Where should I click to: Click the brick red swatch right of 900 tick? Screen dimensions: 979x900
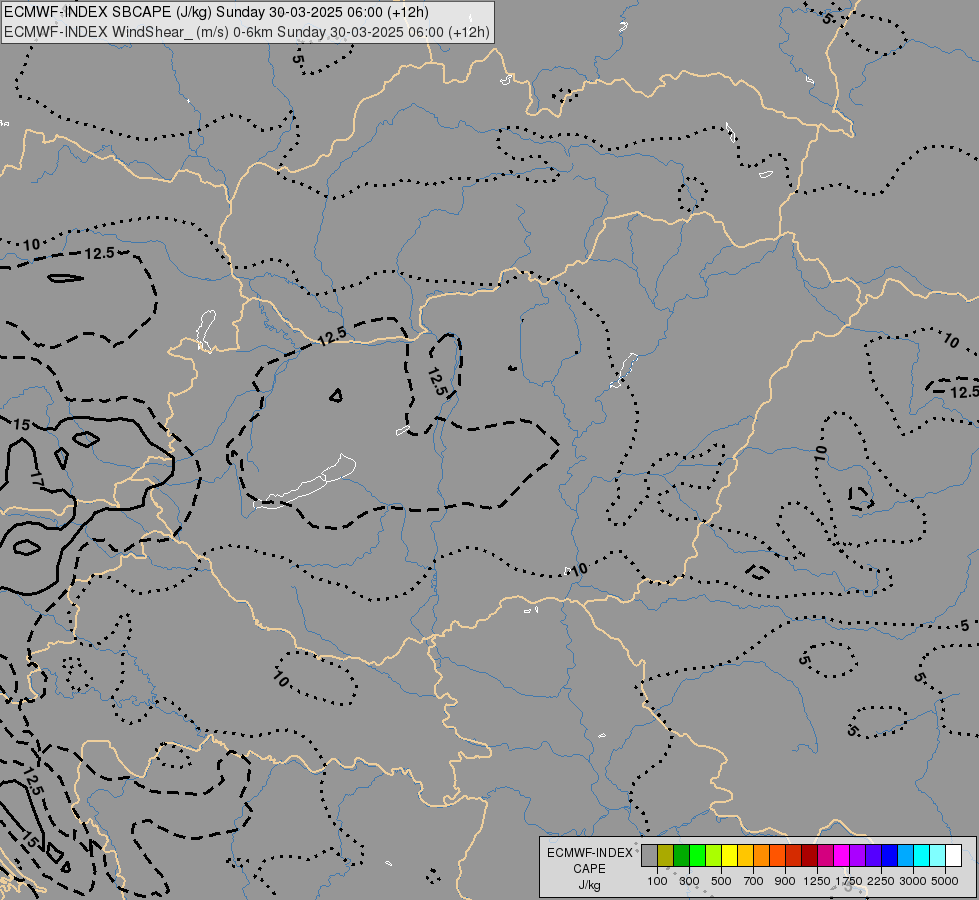(x=794, y=856)
